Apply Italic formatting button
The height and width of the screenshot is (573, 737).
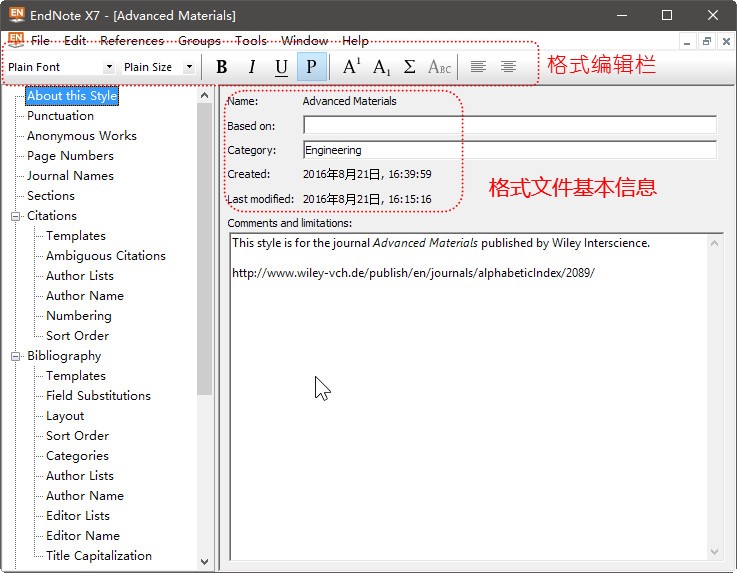252,67
